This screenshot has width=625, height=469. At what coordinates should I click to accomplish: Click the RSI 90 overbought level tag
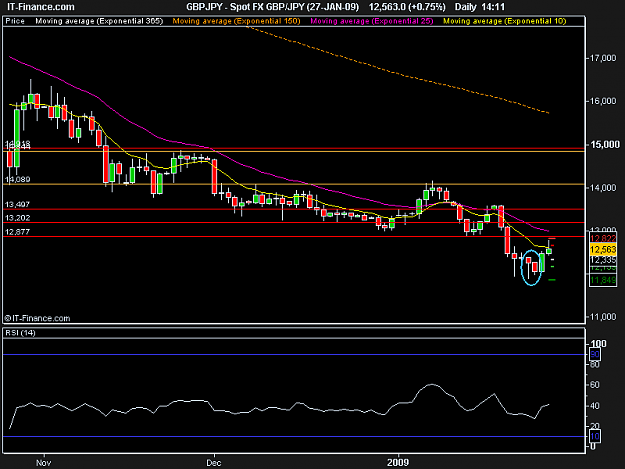(x=595, y=354)
